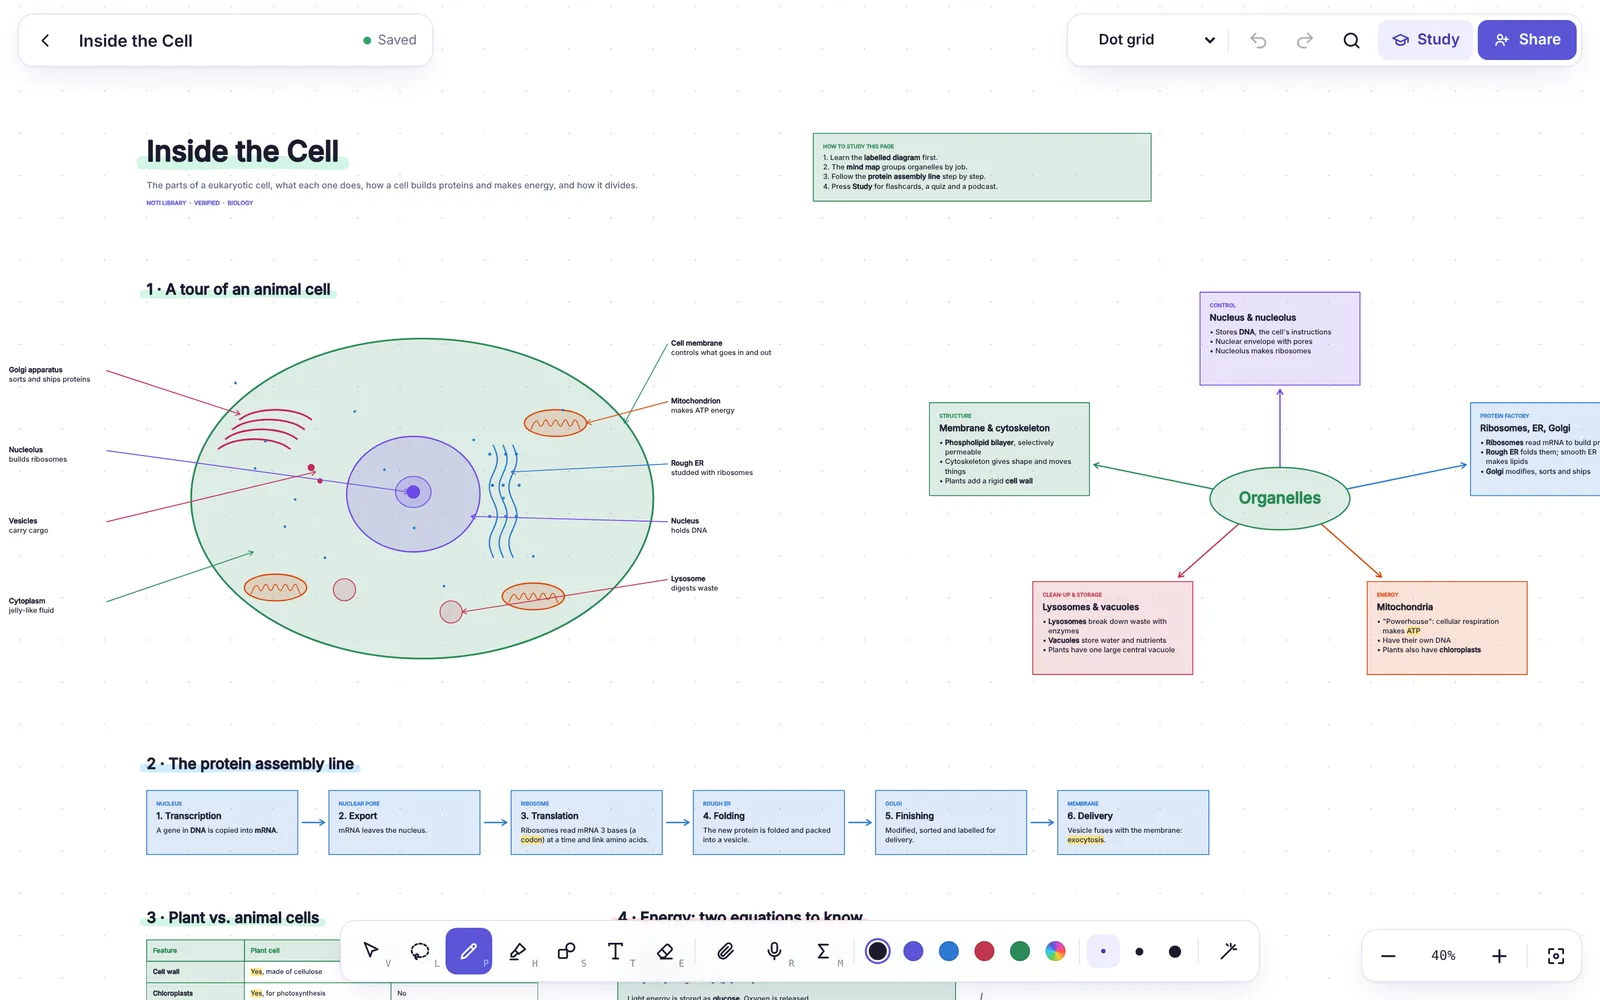Select the 3. Translation step card
The image size is (1600, 1000).
tap(586, 822)
